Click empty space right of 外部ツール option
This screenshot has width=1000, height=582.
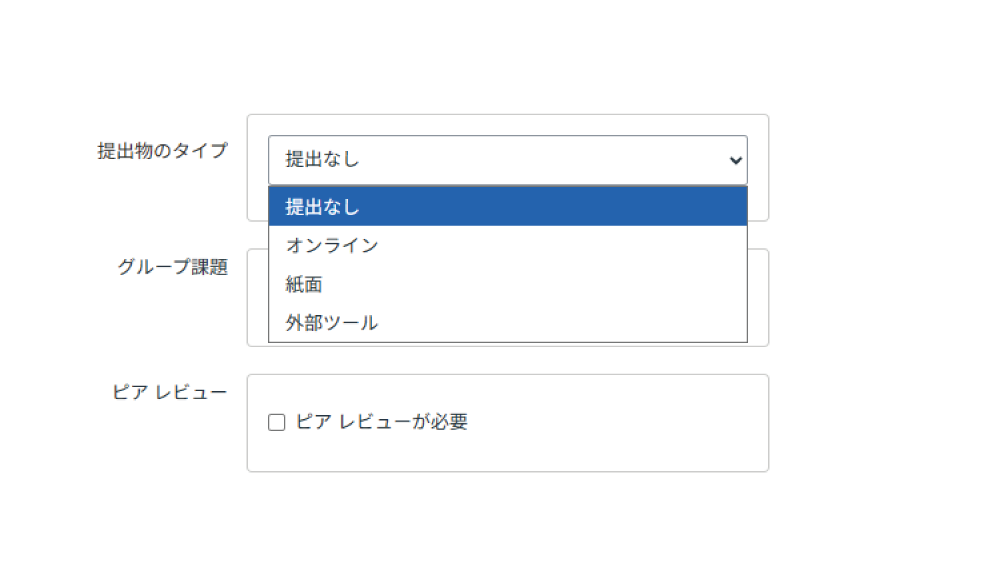pos(600,323)
